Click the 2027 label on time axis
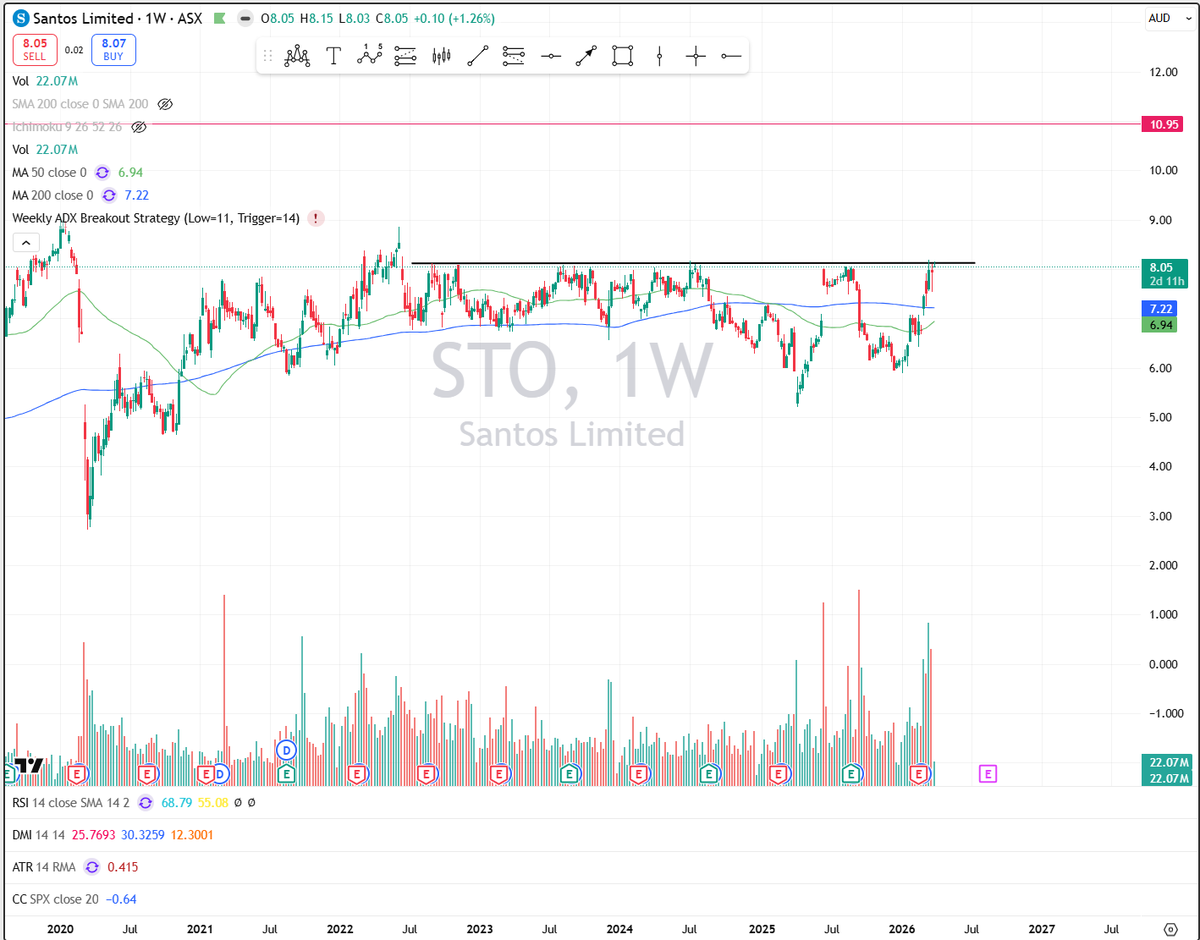This screenshot has height=940, width=1200. [1041, 928]
